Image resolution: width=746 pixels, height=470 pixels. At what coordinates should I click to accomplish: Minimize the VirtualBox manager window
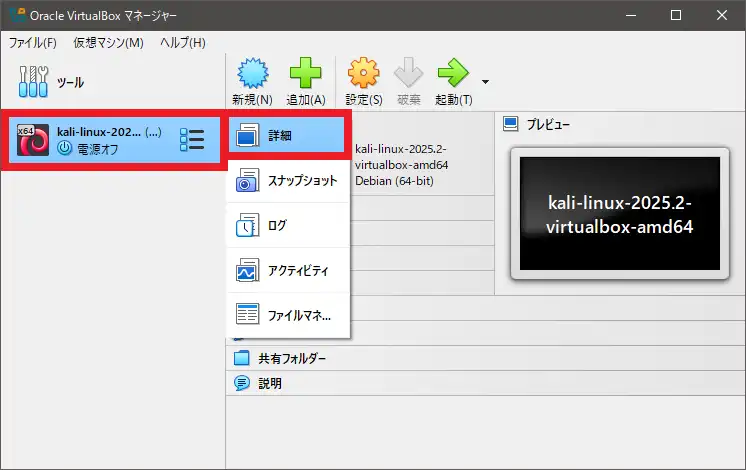[631, 15]
